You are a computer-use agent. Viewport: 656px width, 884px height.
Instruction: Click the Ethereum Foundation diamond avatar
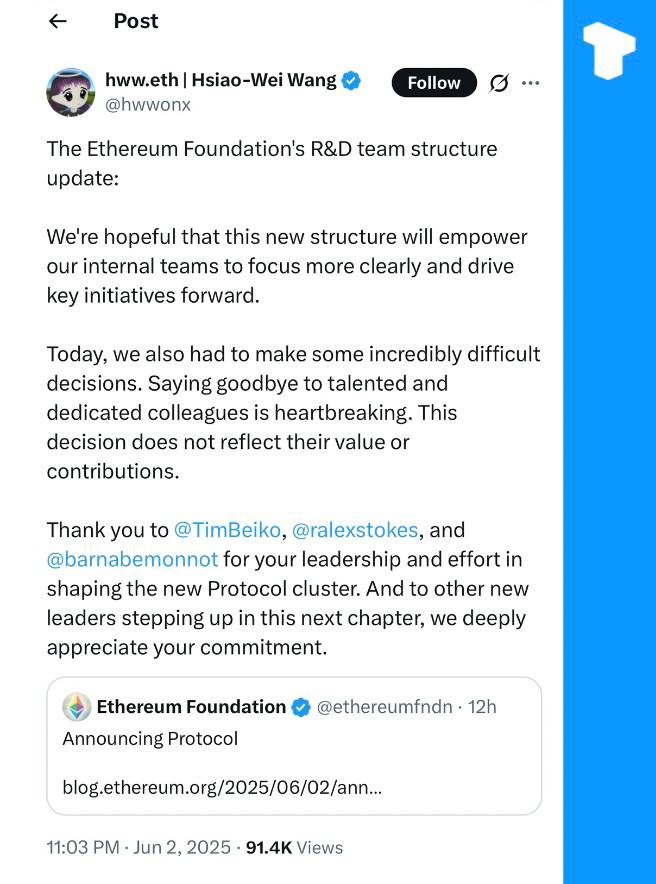click(x=76, y=707)
